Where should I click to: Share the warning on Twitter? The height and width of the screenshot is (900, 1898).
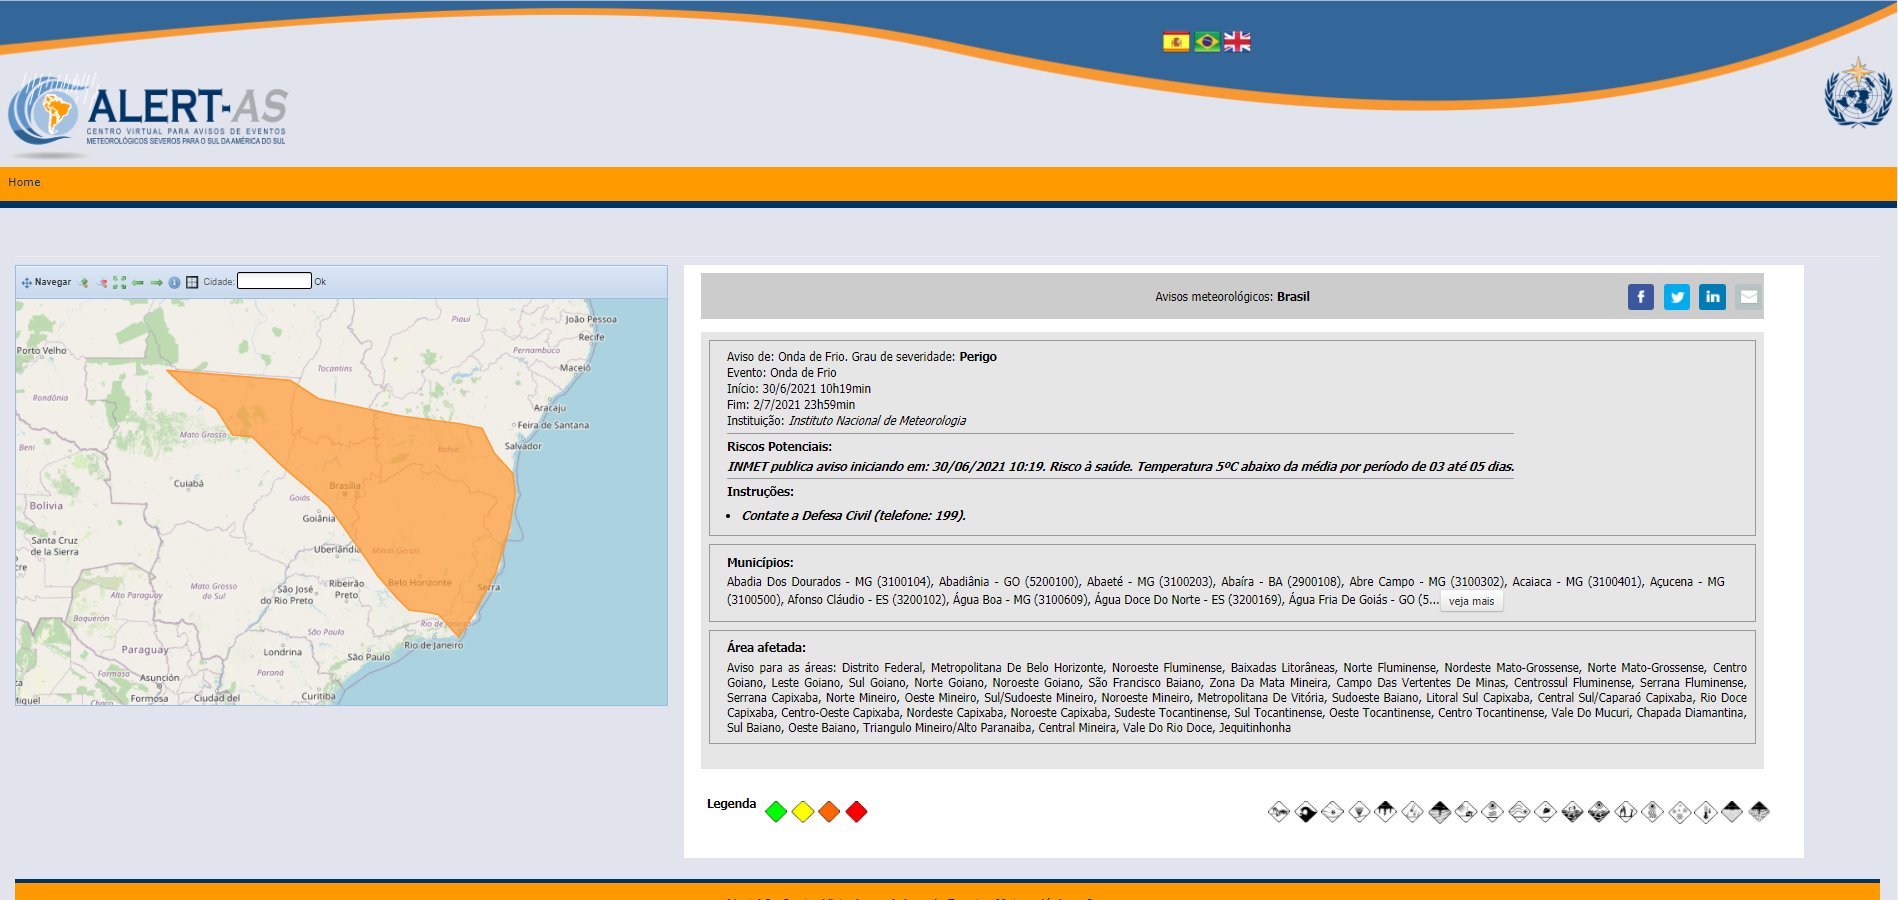1676,297
